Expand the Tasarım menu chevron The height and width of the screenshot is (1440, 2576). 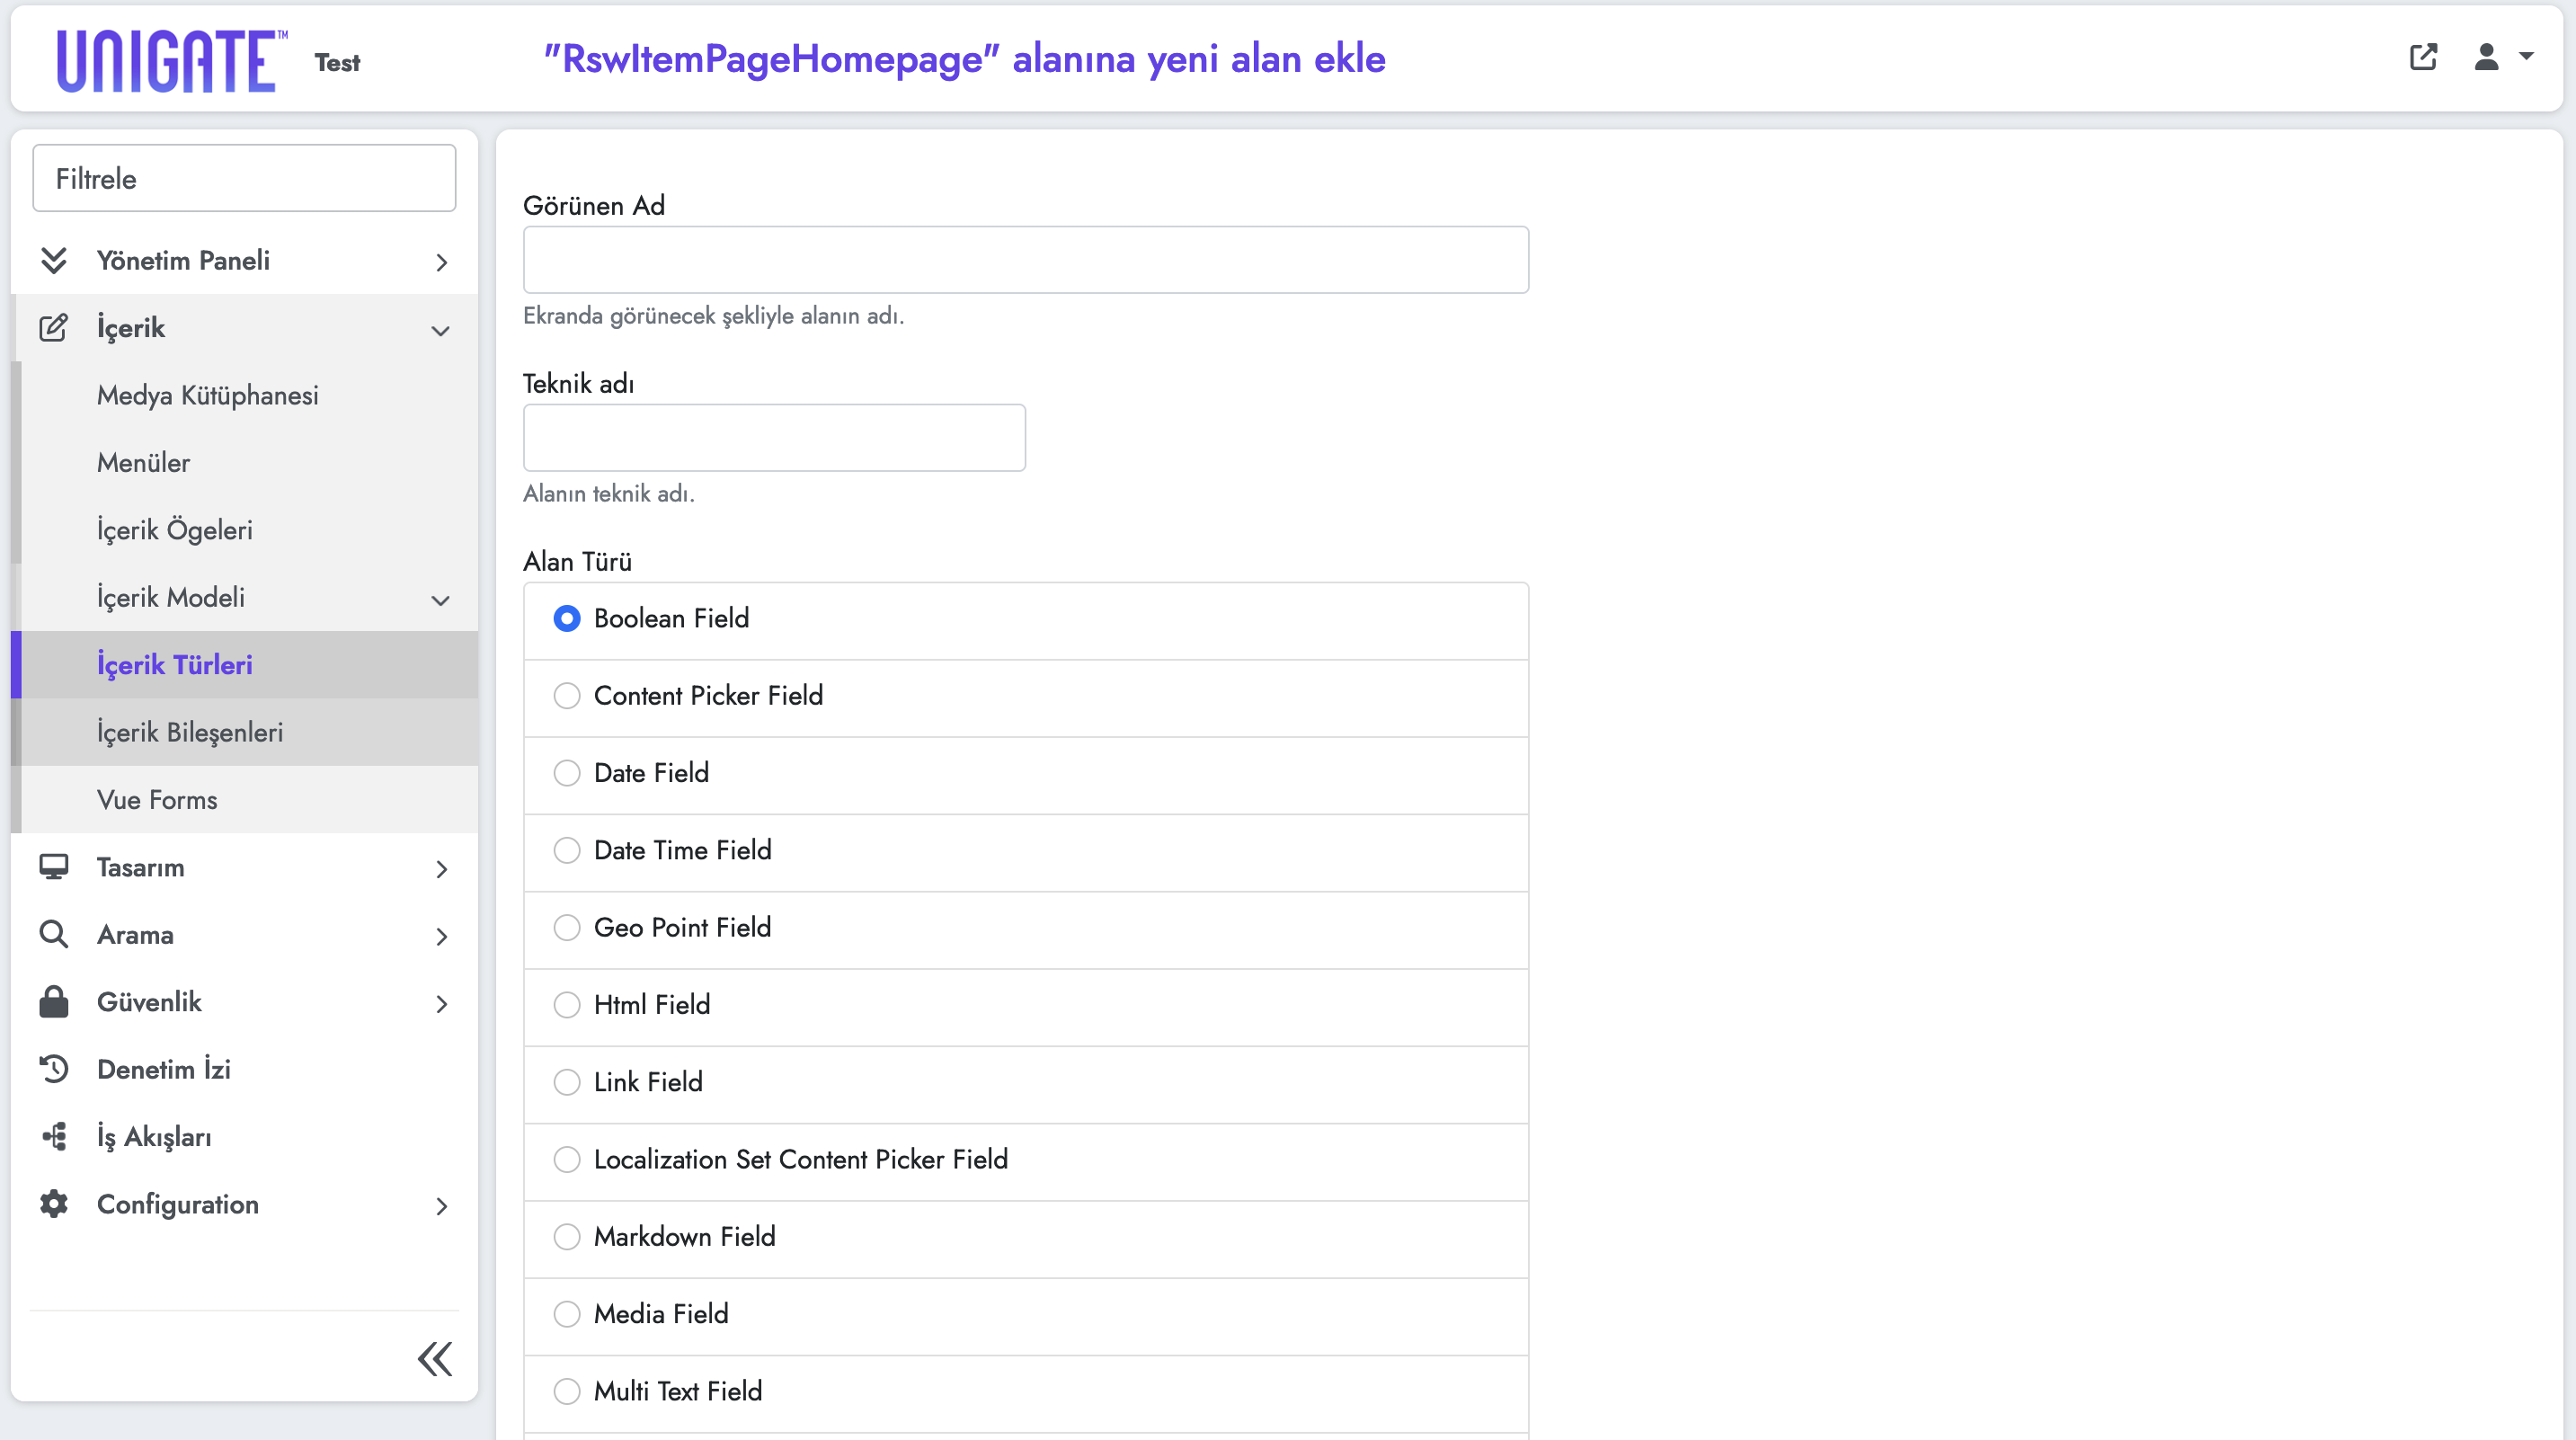pos(441,869)
